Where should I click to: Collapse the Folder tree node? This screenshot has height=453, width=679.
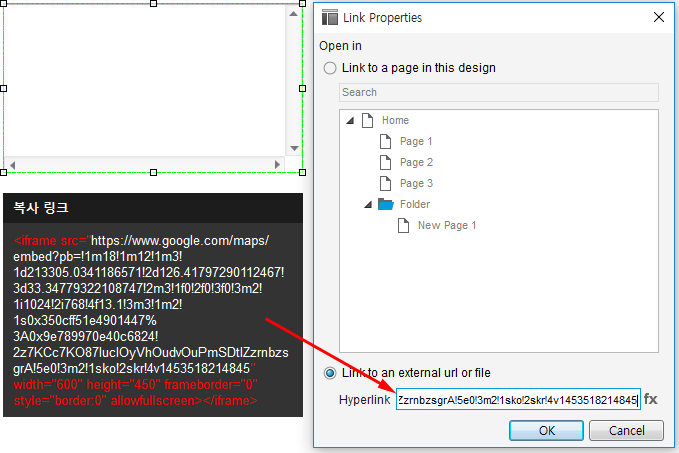[x=368, y=204]
